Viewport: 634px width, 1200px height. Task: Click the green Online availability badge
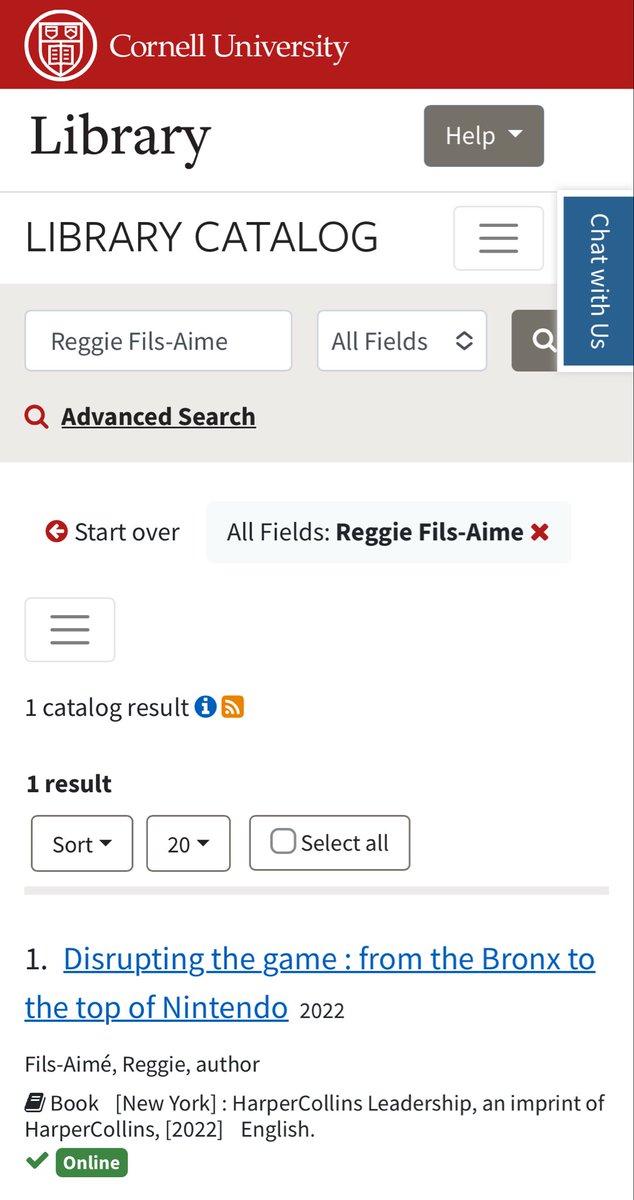point(92,1162)
